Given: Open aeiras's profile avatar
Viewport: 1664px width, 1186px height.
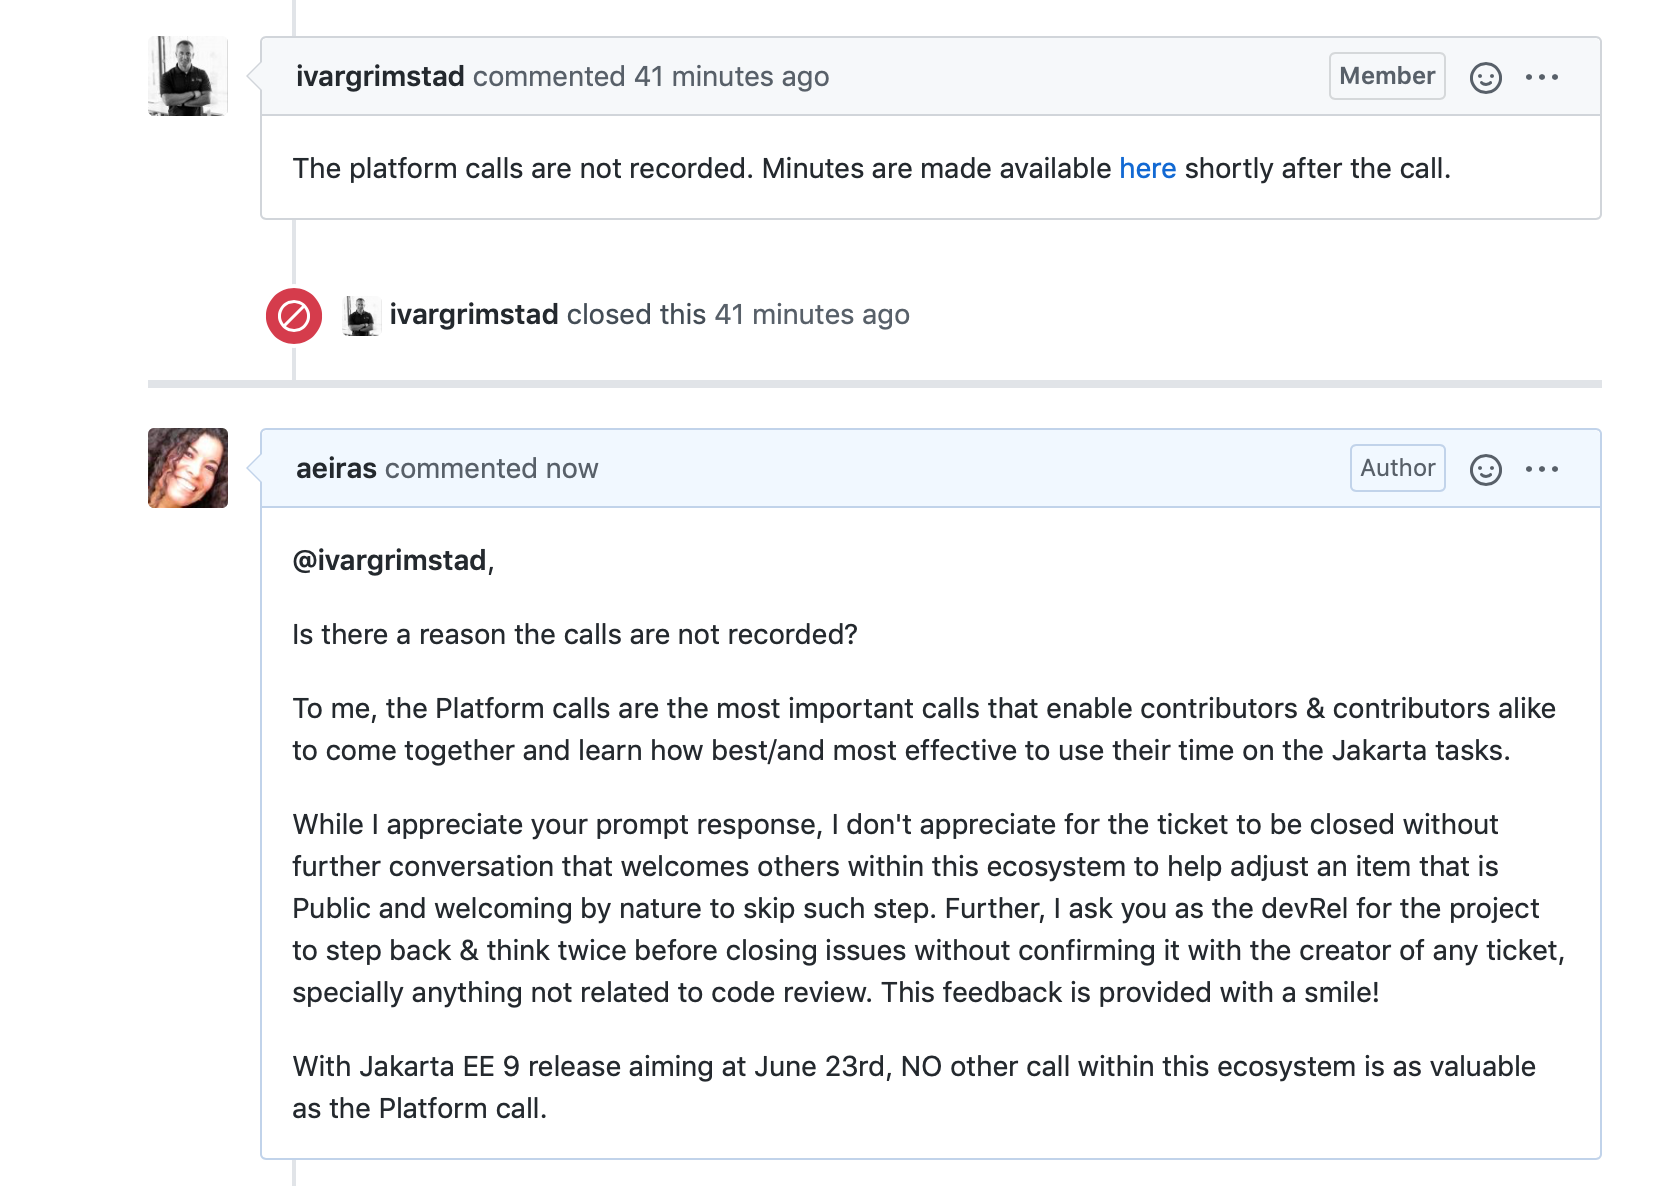Looking at the screenshot, I should pyautogui.click(x=188, y=468).
